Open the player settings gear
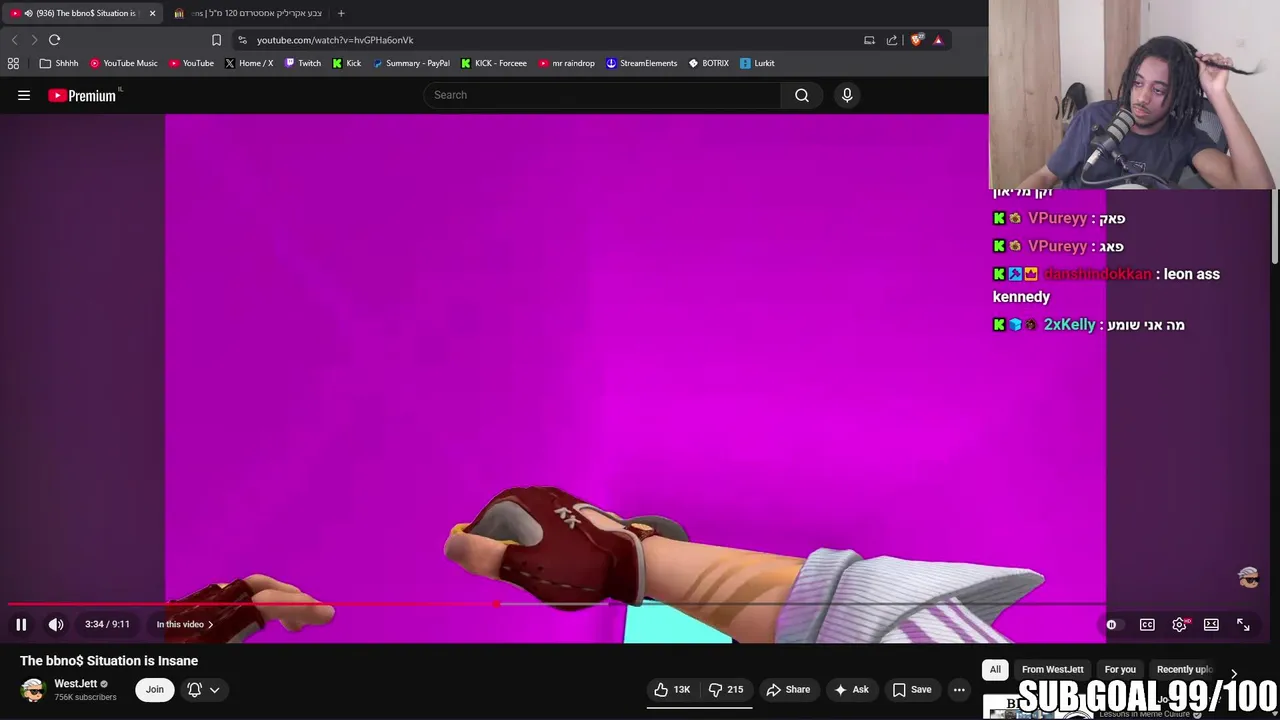 pyautogui.click(x=1180, y=624)
